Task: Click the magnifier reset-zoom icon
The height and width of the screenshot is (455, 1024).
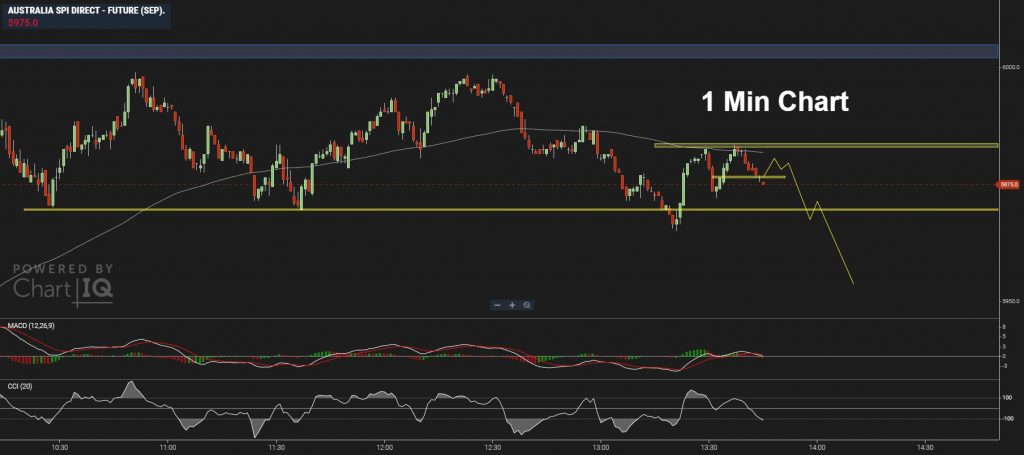Action: click(527, 305)
